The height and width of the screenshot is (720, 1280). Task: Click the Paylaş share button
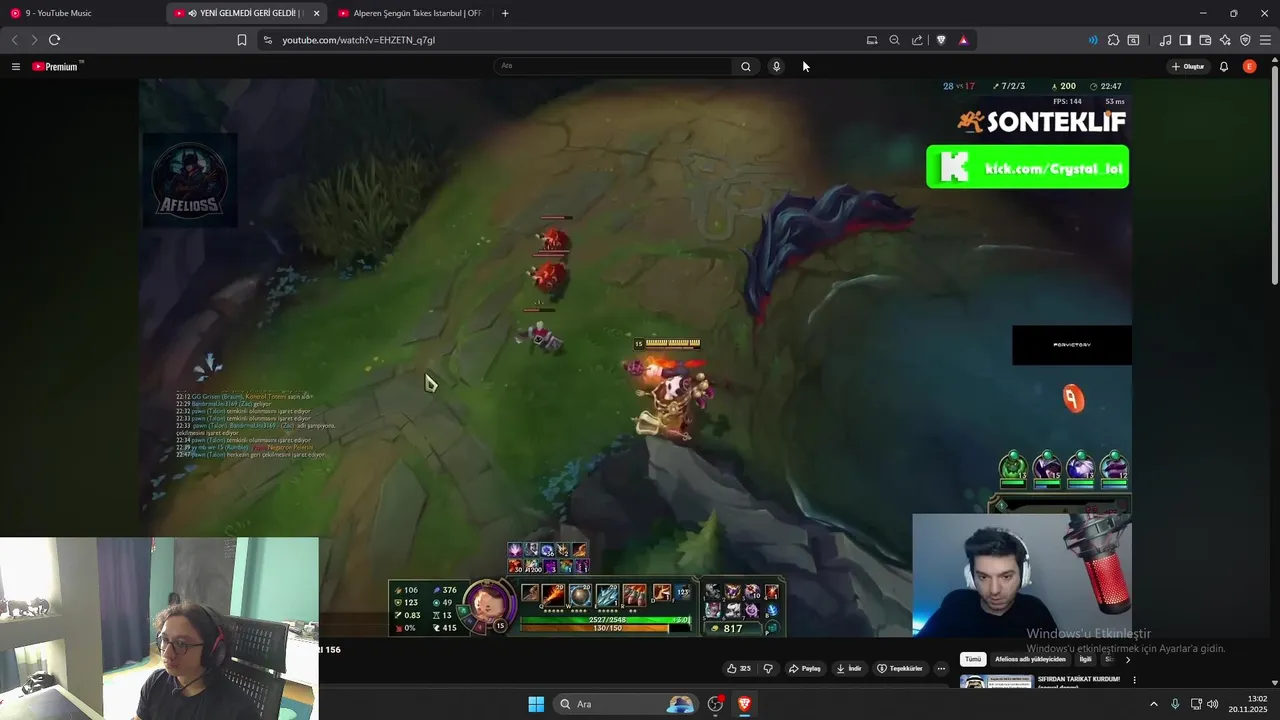click(x=805, y=668)
